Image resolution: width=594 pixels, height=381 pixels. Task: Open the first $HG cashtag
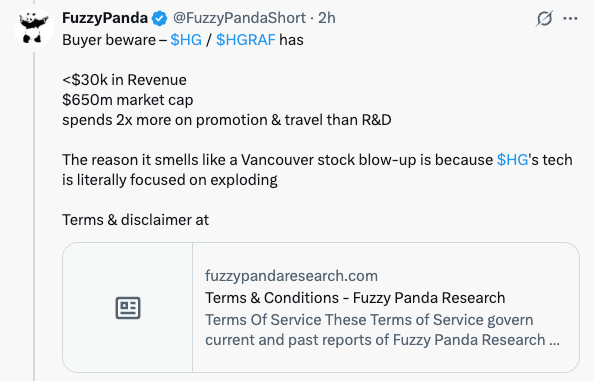click(x=186, y=40)
